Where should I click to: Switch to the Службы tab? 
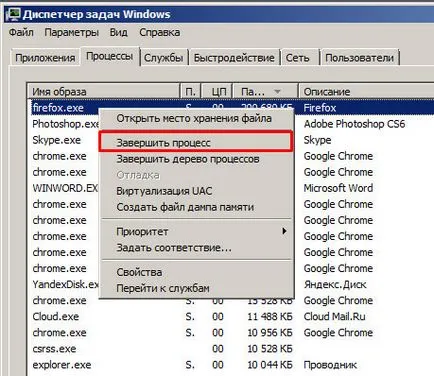(163, 58)
